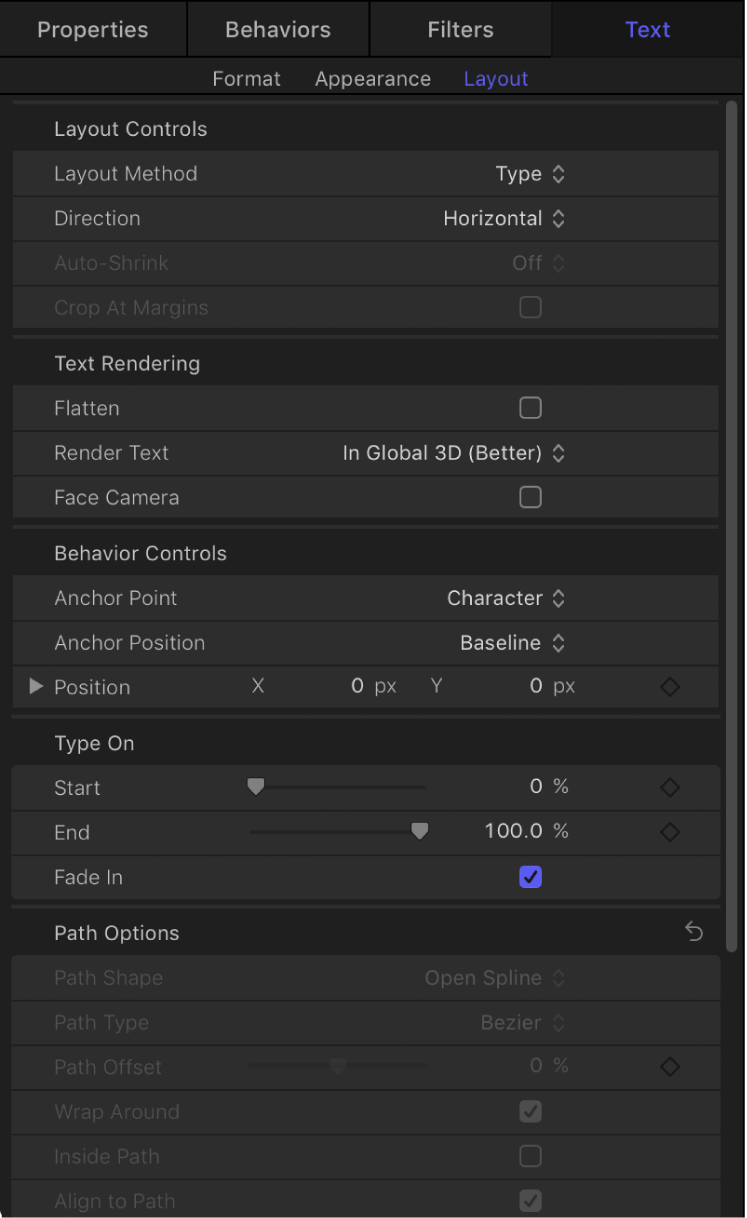The width and height of the screenshot is (747, 1218).
Task: Open the Appearance pane
Action: pyautogui.click(x=372, y=79)
